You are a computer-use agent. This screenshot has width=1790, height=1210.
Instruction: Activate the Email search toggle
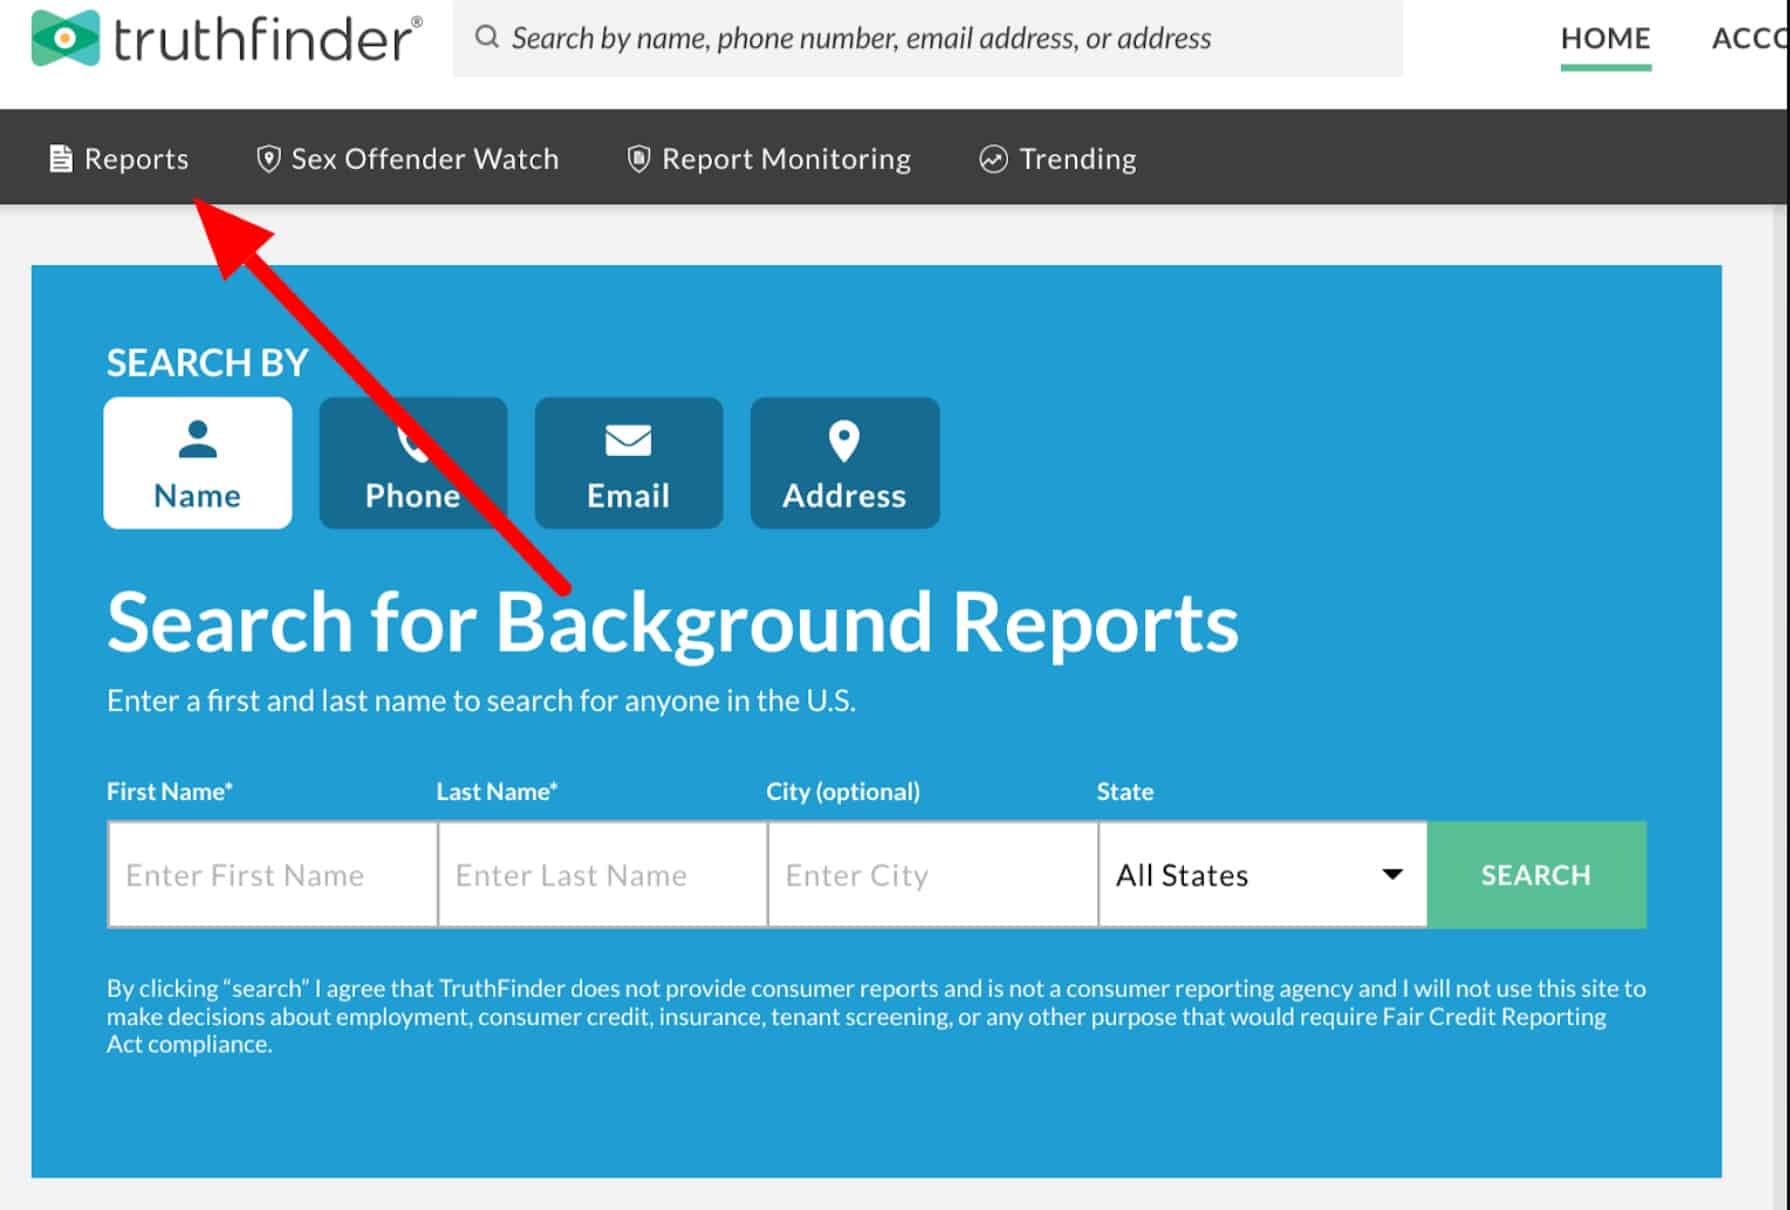pyautogui.click(x=629, y=462)
